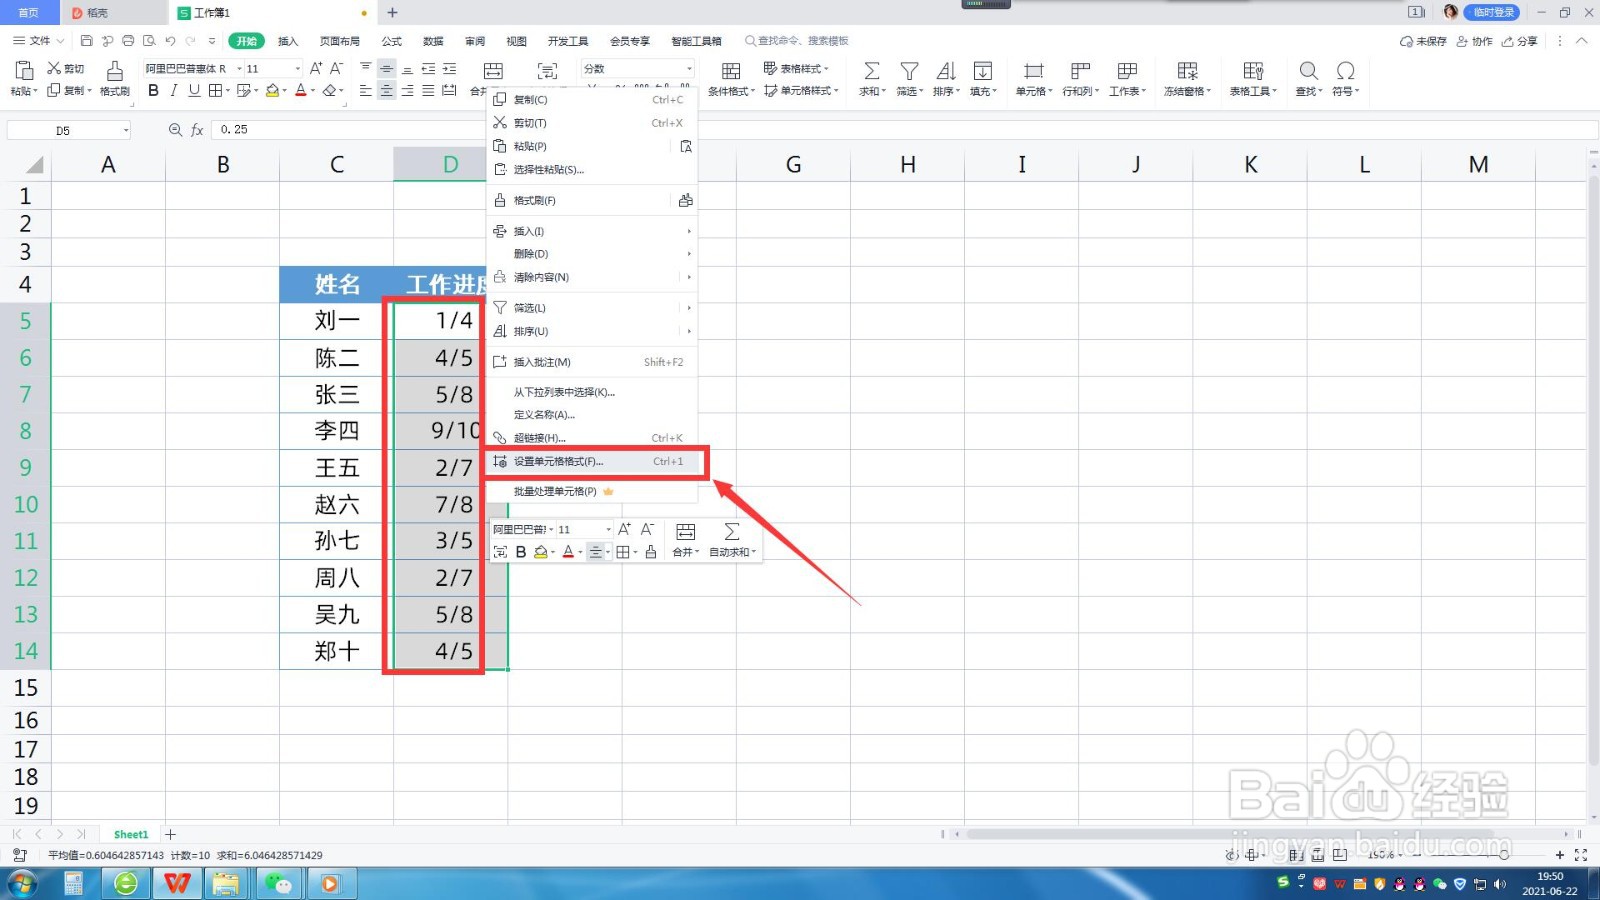Toggle vertical middle alignment in ribbon

(x=386, y=68)
